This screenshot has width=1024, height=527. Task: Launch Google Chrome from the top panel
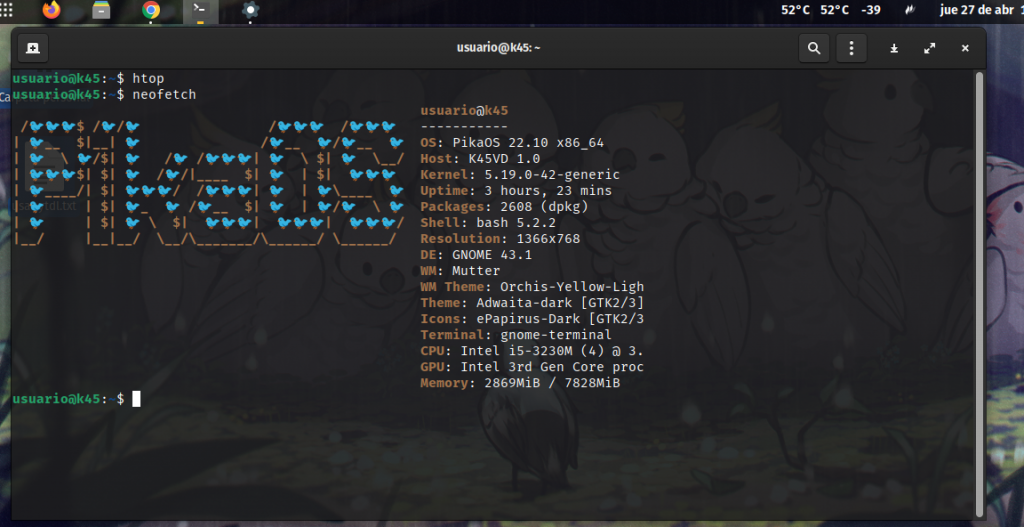(151, 11)
